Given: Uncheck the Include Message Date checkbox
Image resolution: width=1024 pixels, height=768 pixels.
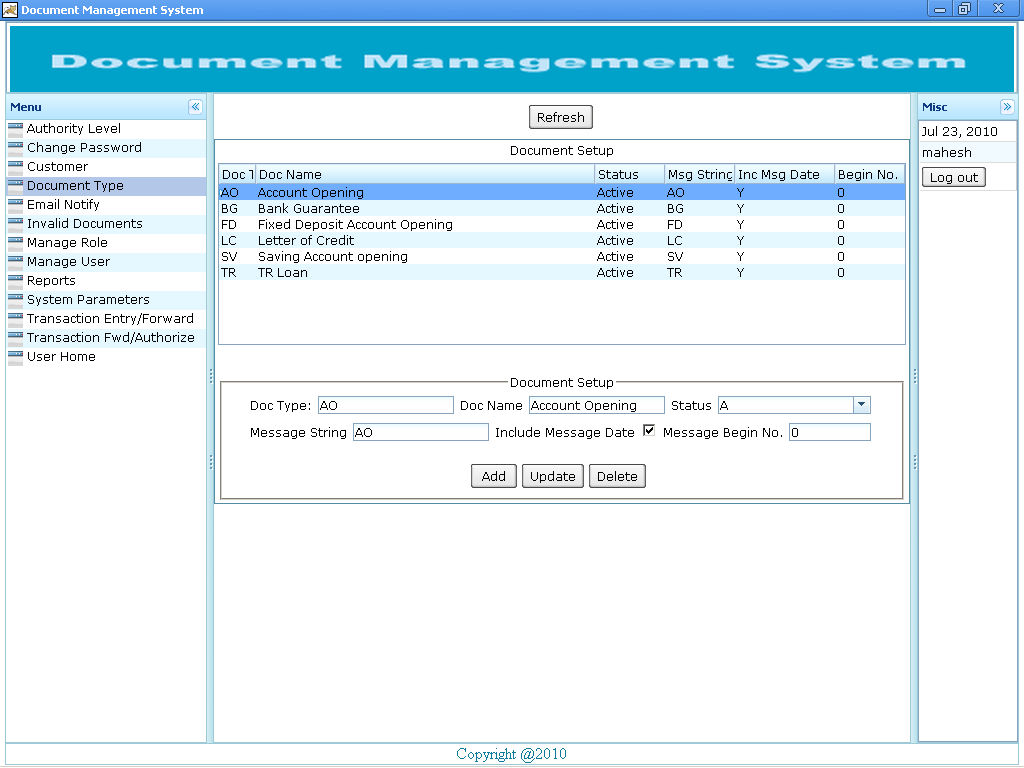Looking at the screenshot, I should (x=649, y=430).
